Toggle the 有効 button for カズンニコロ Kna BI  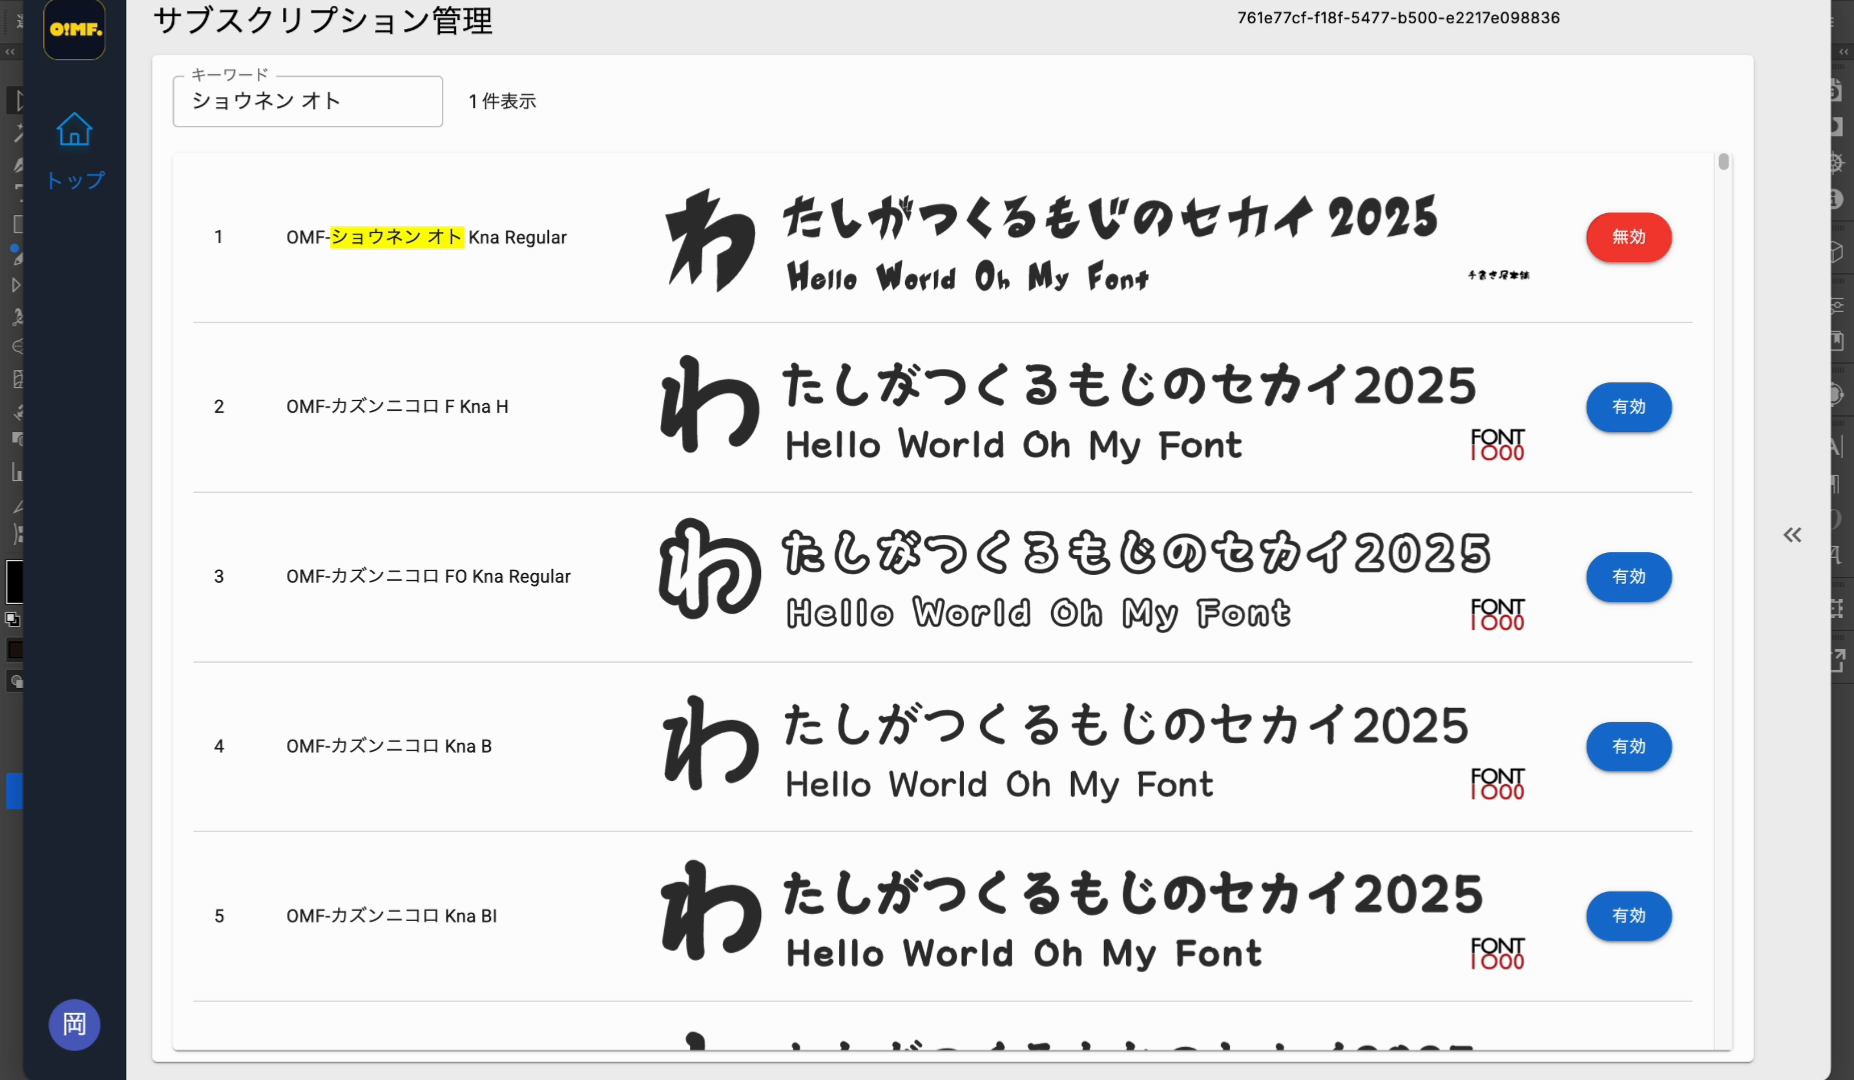pos(1628,916)
